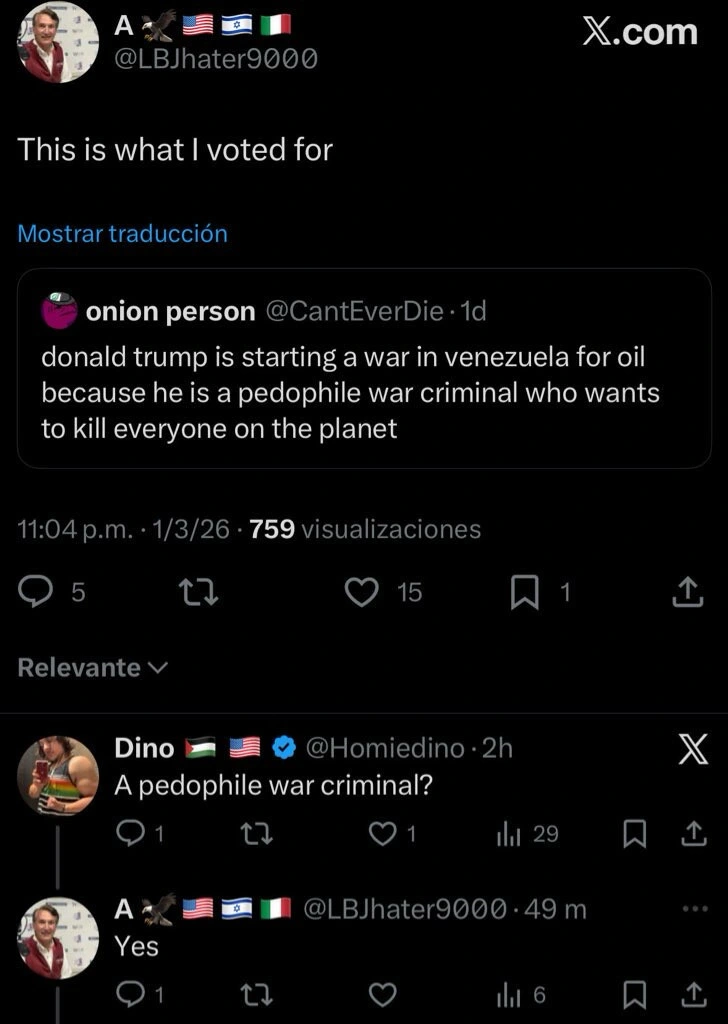Bookmark Dino's comment
This screenshot has width=728, height=1024.
[635, 833]
